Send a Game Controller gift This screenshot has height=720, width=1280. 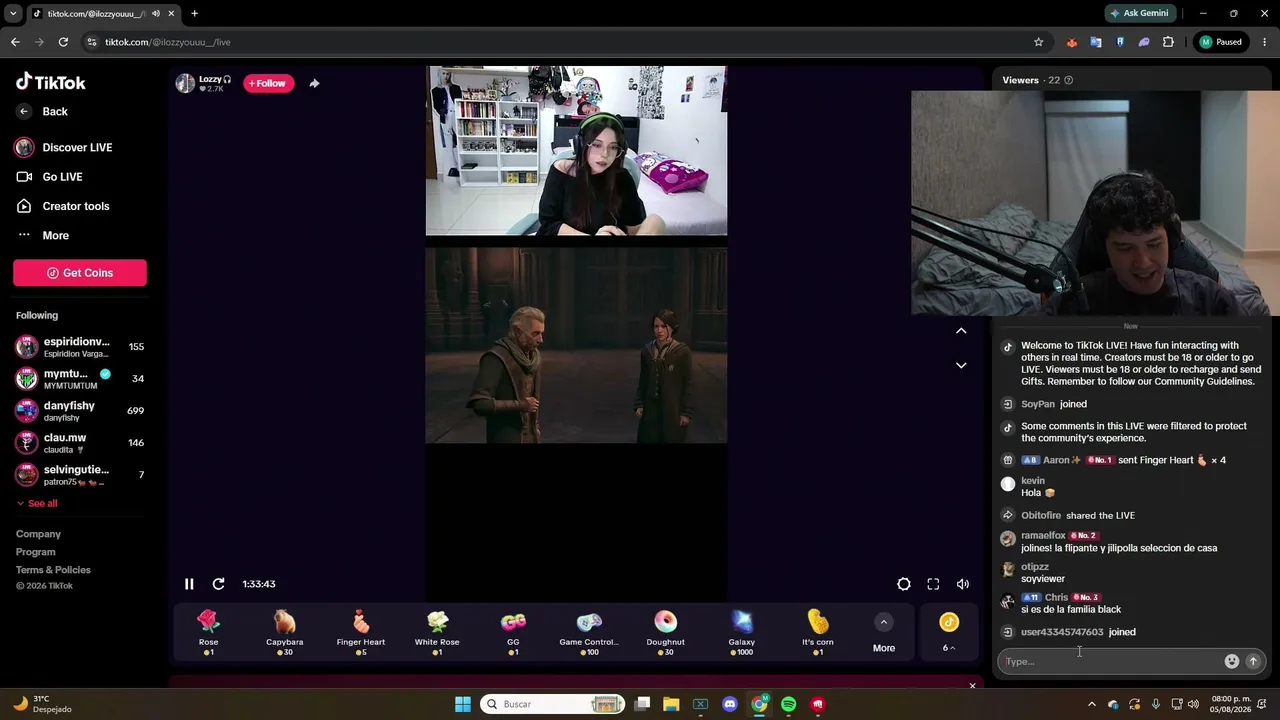[x=589, y=632]
